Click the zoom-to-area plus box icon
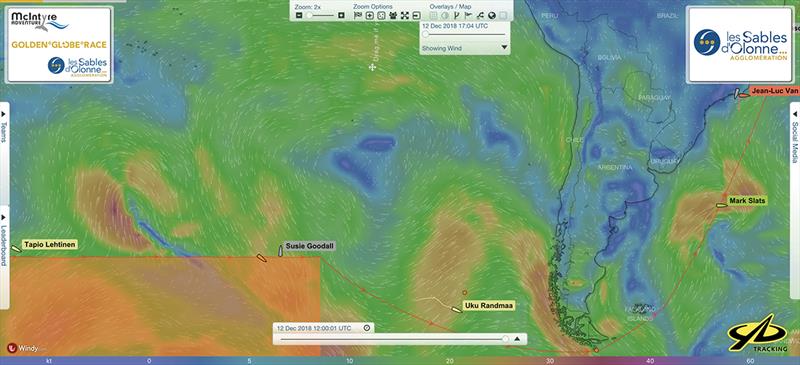Screen dimensions: 800x365 click(x=370, y=16)
